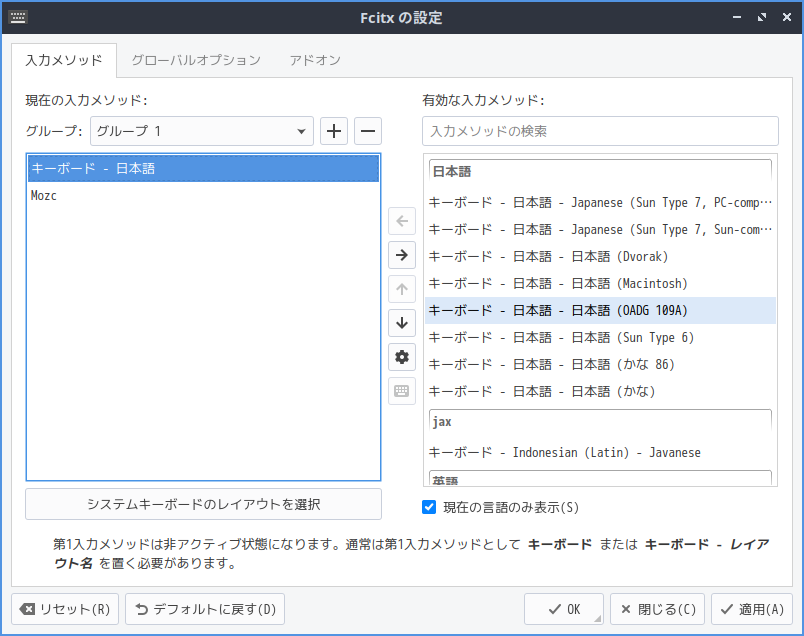The width and height of the screenshot is (804, 636).
Task: Click inside the 入力メソッドの検索 search field
Action: [600, 131]
